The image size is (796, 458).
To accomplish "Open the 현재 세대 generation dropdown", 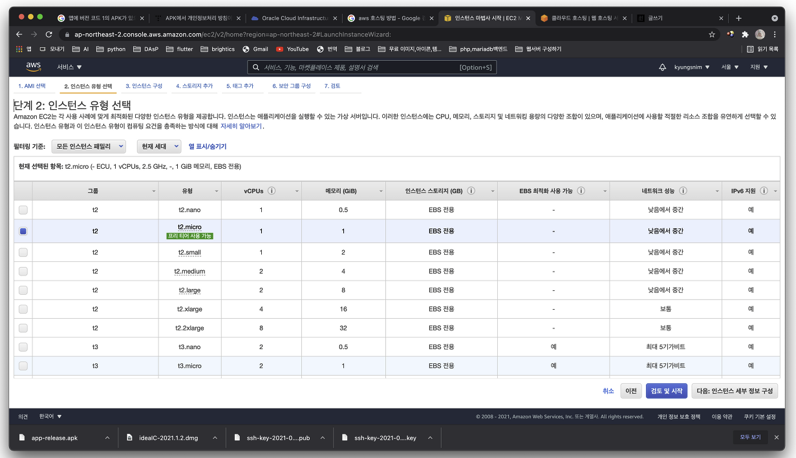I will click(159, 146).
